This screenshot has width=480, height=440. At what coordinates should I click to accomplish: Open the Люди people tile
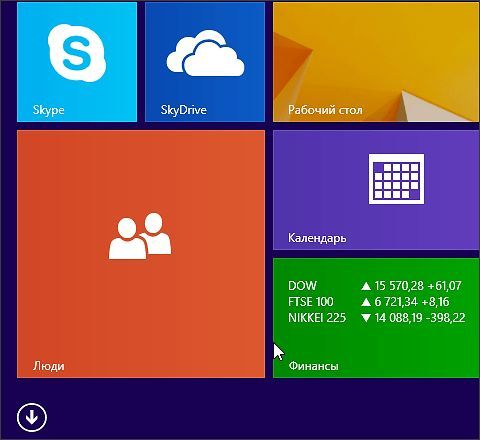click(x=141, y=254)
